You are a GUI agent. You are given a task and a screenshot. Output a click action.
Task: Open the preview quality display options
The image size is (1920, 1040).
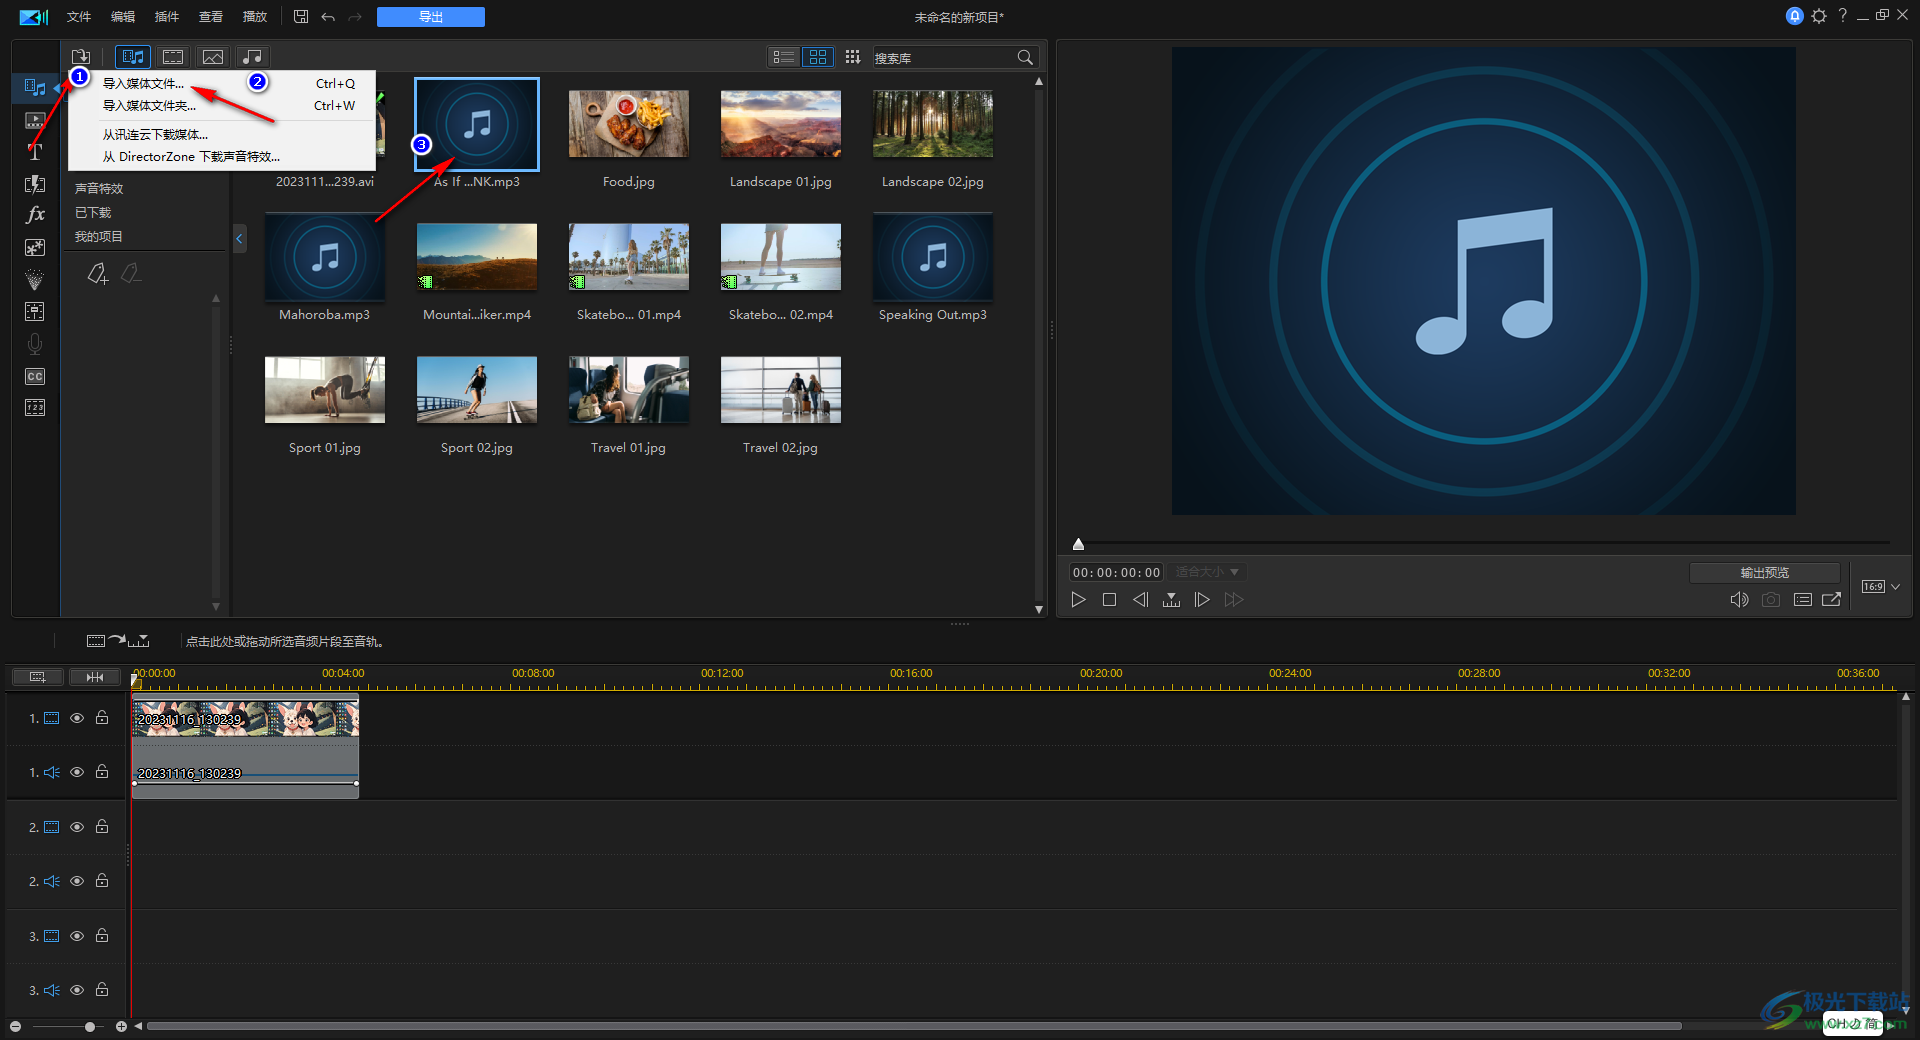click(x=1802, y=600)
